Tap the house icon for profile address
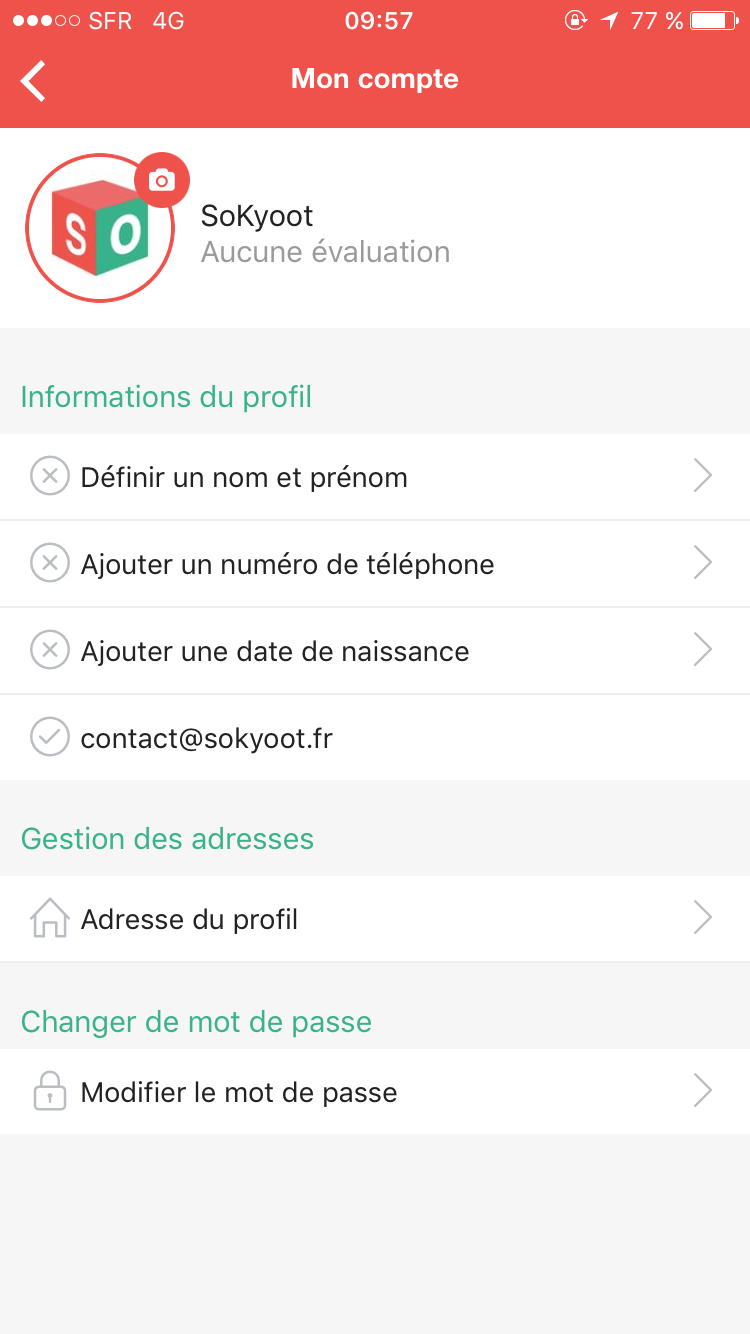 coord(49,919)
